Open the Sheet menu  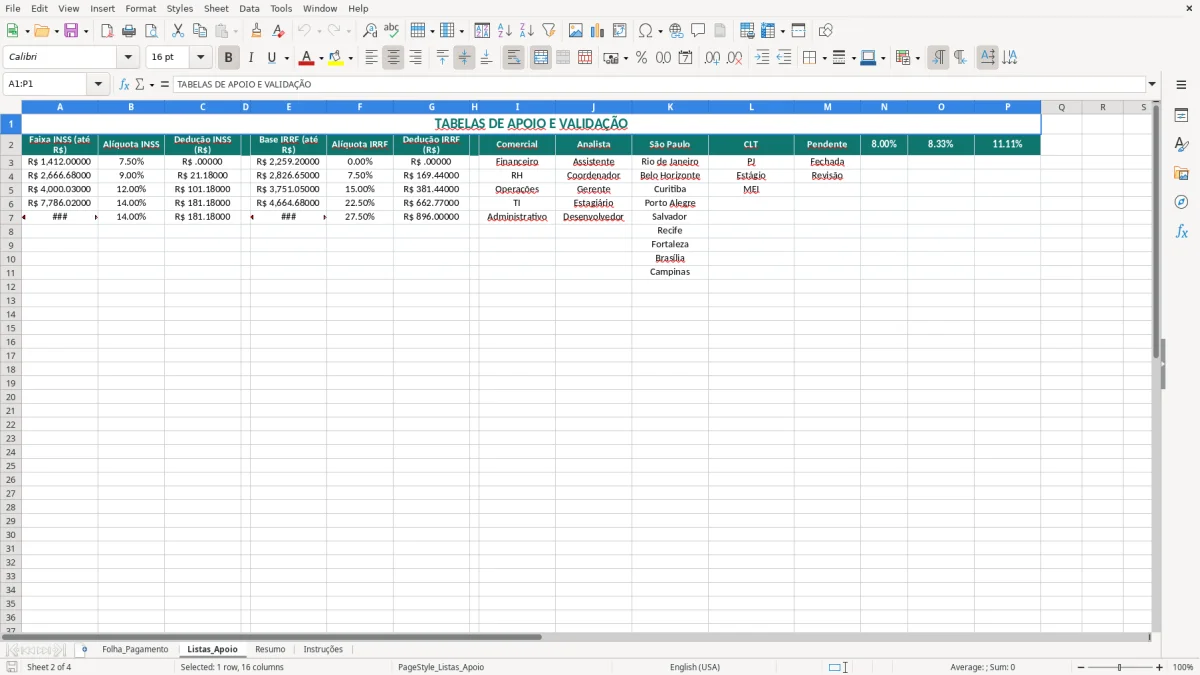click(216, 8)
